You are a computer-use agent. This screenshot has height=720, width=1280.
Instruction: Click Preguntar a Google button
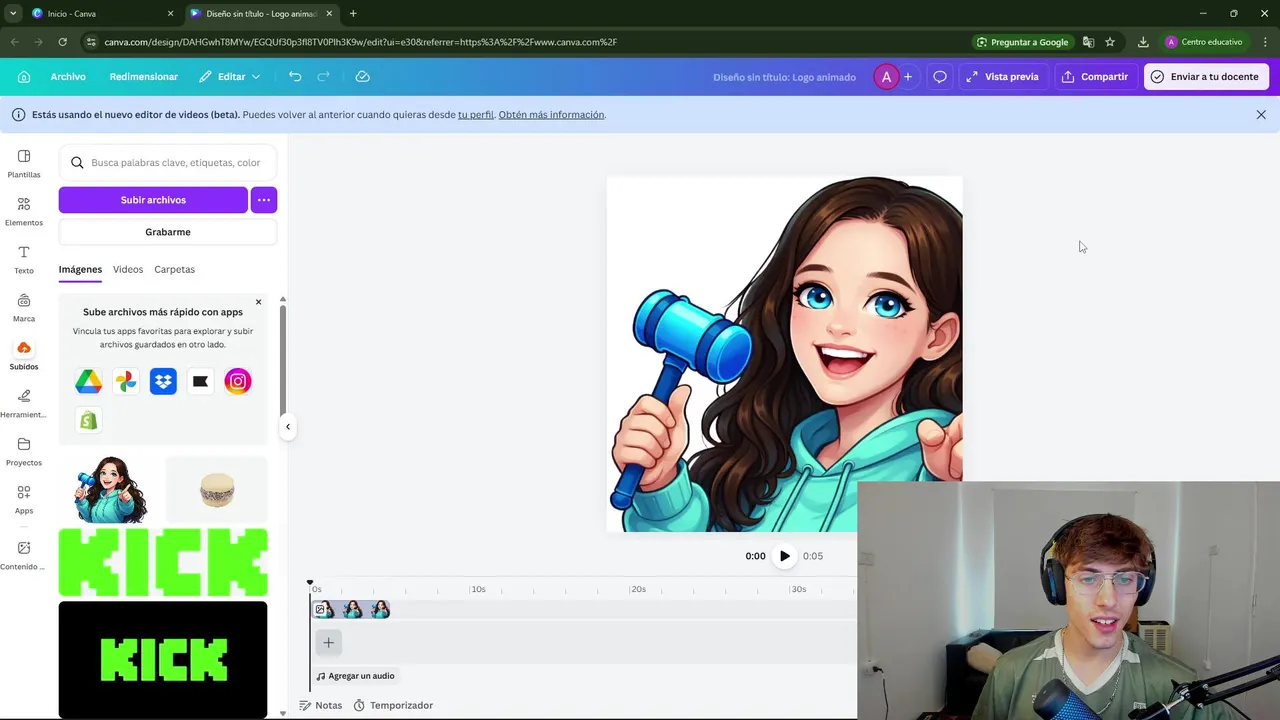click(x=1021, y=42)
